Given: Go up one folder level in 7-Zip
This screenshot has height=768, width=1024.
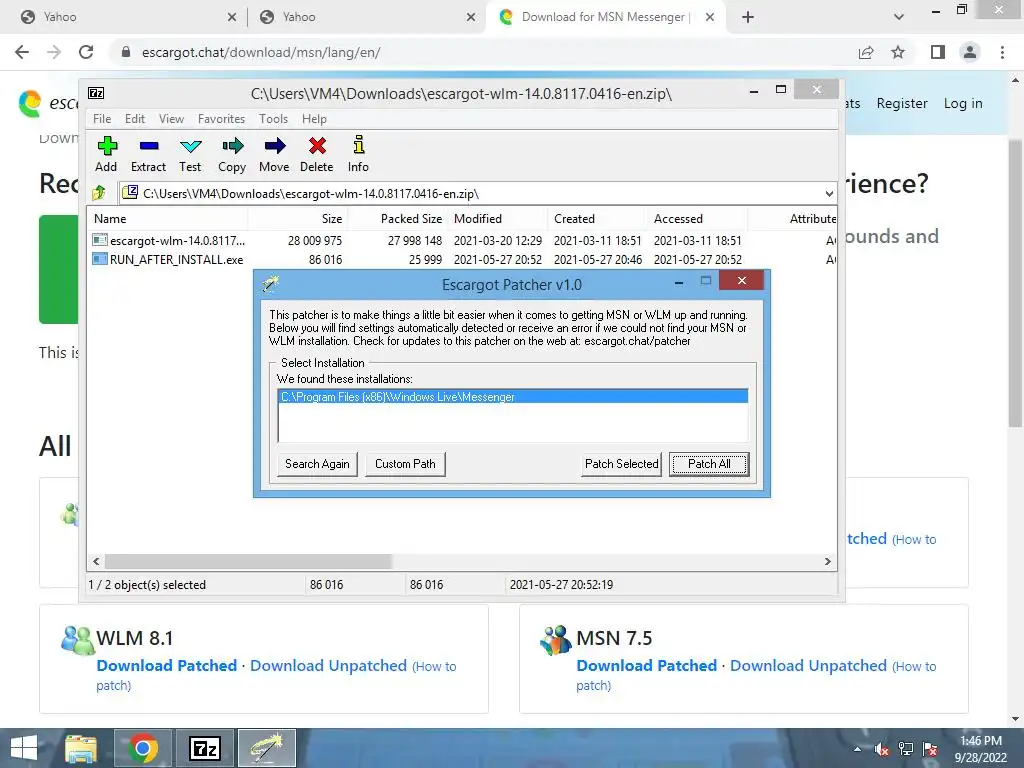Looking at the screenshot, I should coord(99,193).
